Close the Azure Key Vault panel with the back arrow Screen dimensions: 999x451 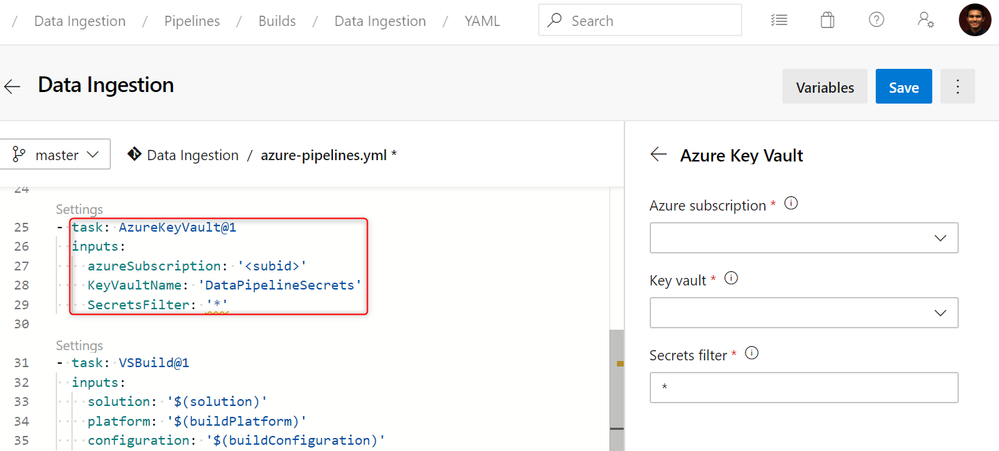658,155
